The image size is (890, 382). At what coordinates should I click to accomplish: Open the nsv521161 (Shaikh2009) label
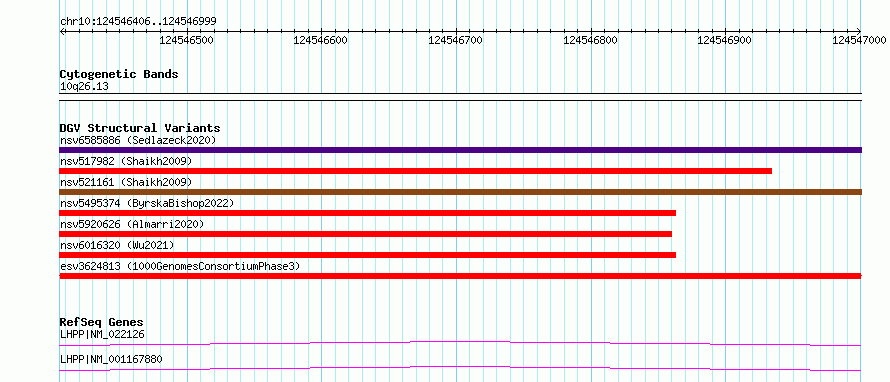pos(126,182)
